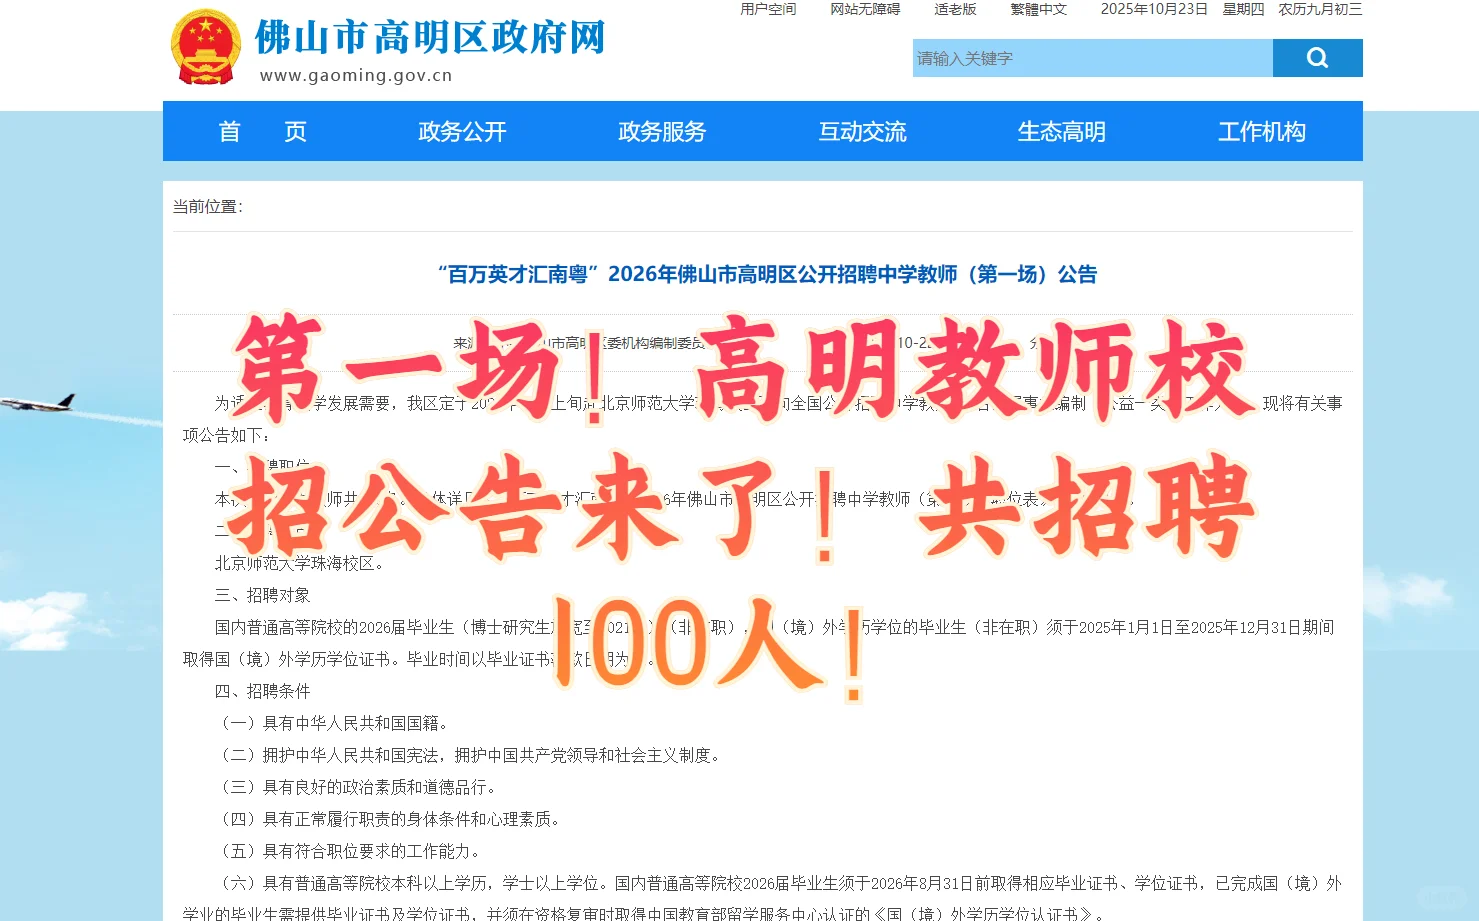Click the condition line （五）具有符合职位要求的工作能力
The height and width of the screenshot is (921, 1479).
pyautogui.click(x=350, y=851)
